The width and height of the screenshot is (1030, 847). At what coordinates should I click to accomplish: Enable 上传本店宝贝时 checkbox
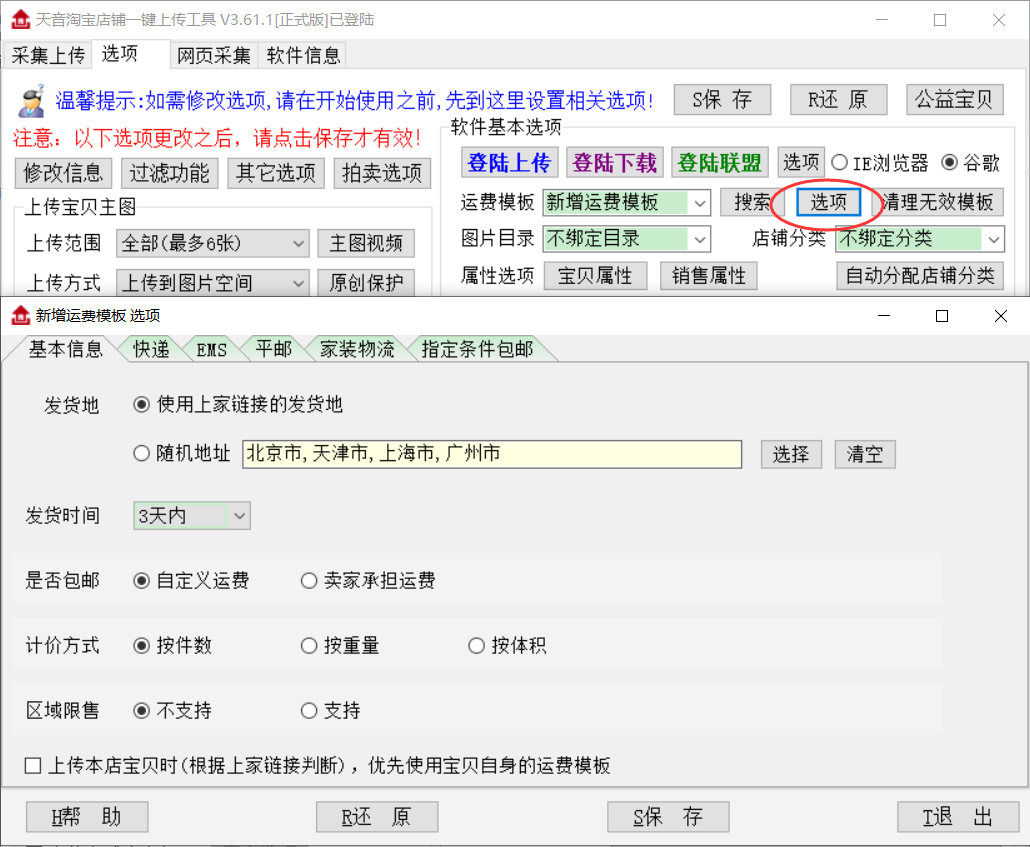pyautogui.click(x=34, y=766)
